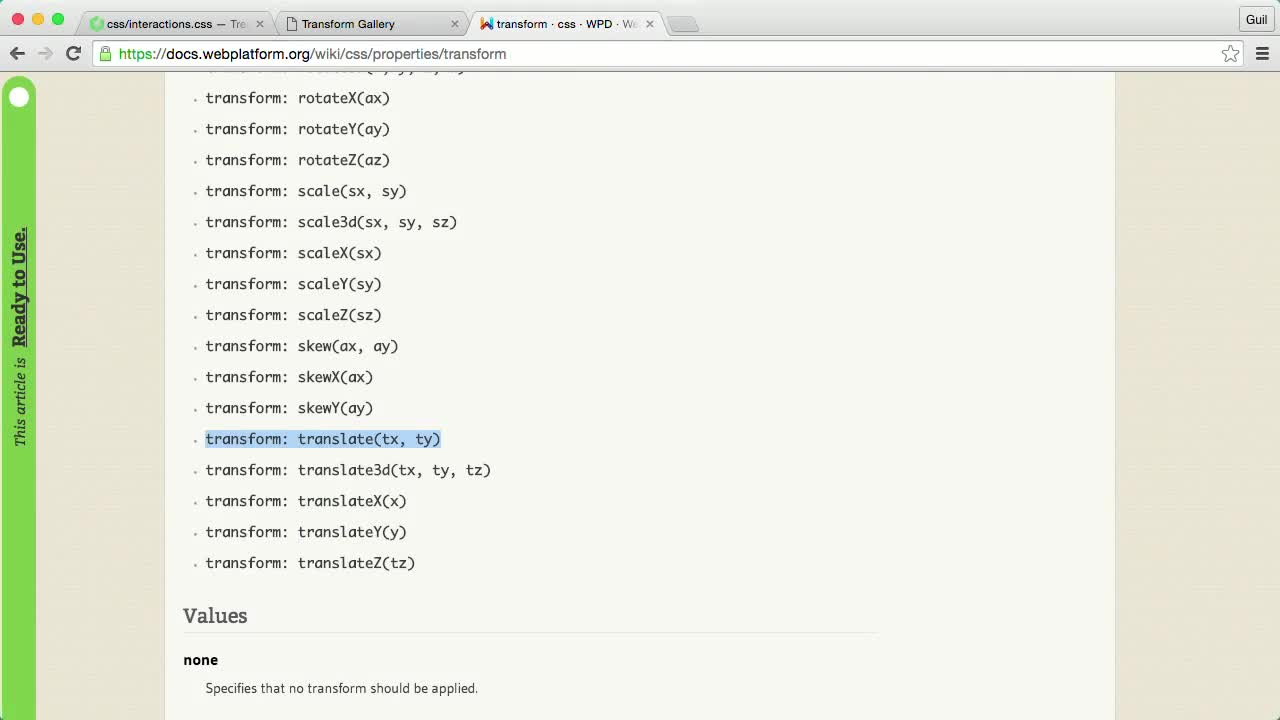Click the macOS yellow minimize window button
This screenshot has width=1280, height=720.
38,20
